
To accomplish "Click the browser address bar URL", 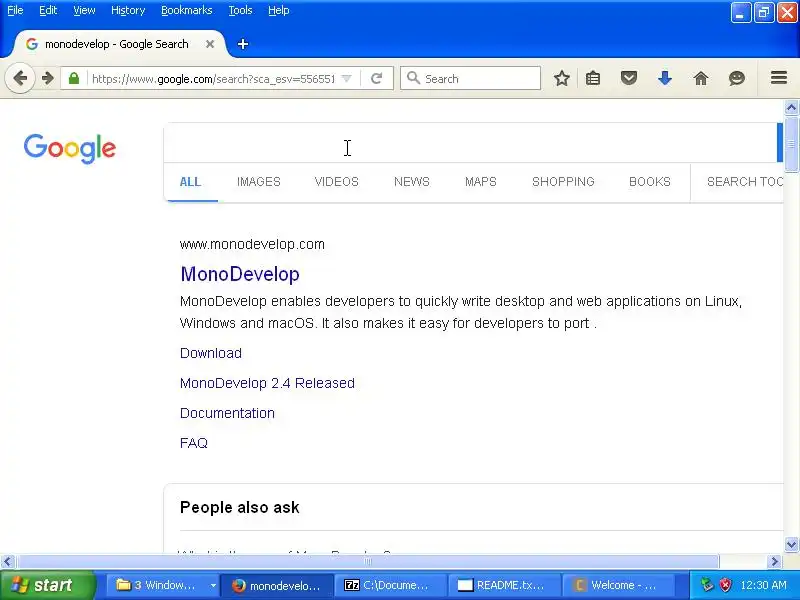I will 213,79.
